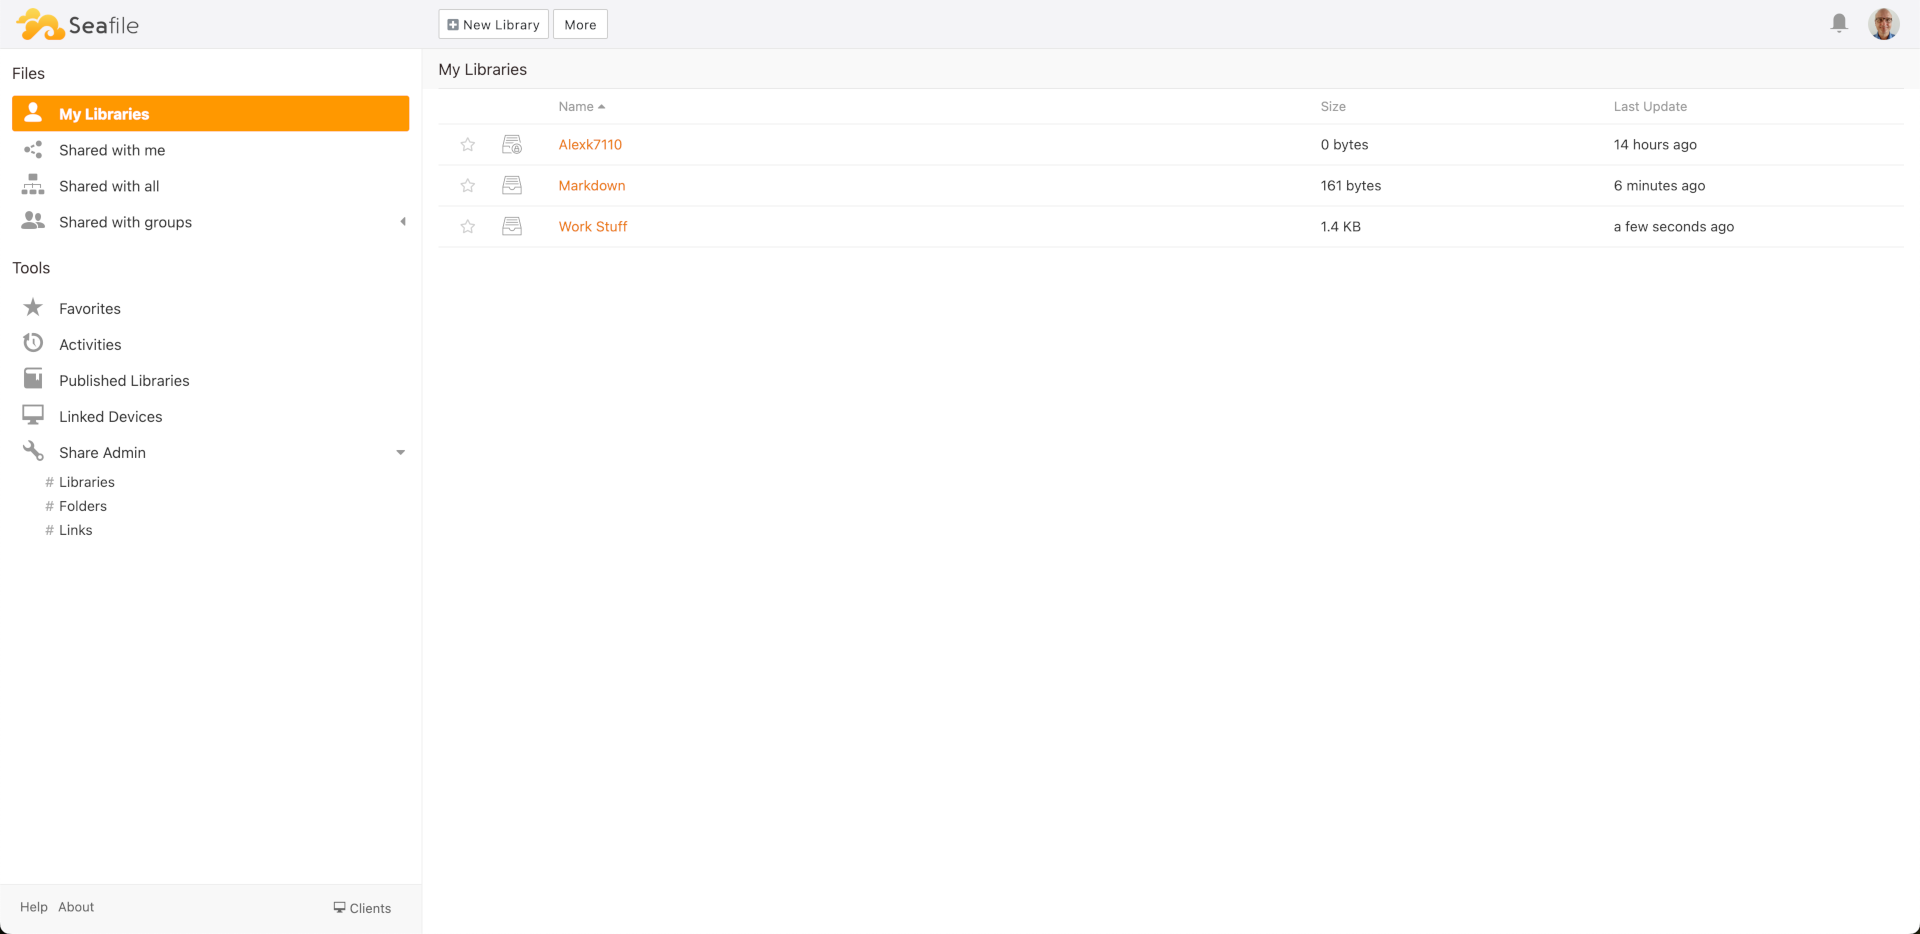Image resolution: width=1920 pixels, height=934 pixels.
Task: Click the Seafile logo icon
Action: [40, 23]
